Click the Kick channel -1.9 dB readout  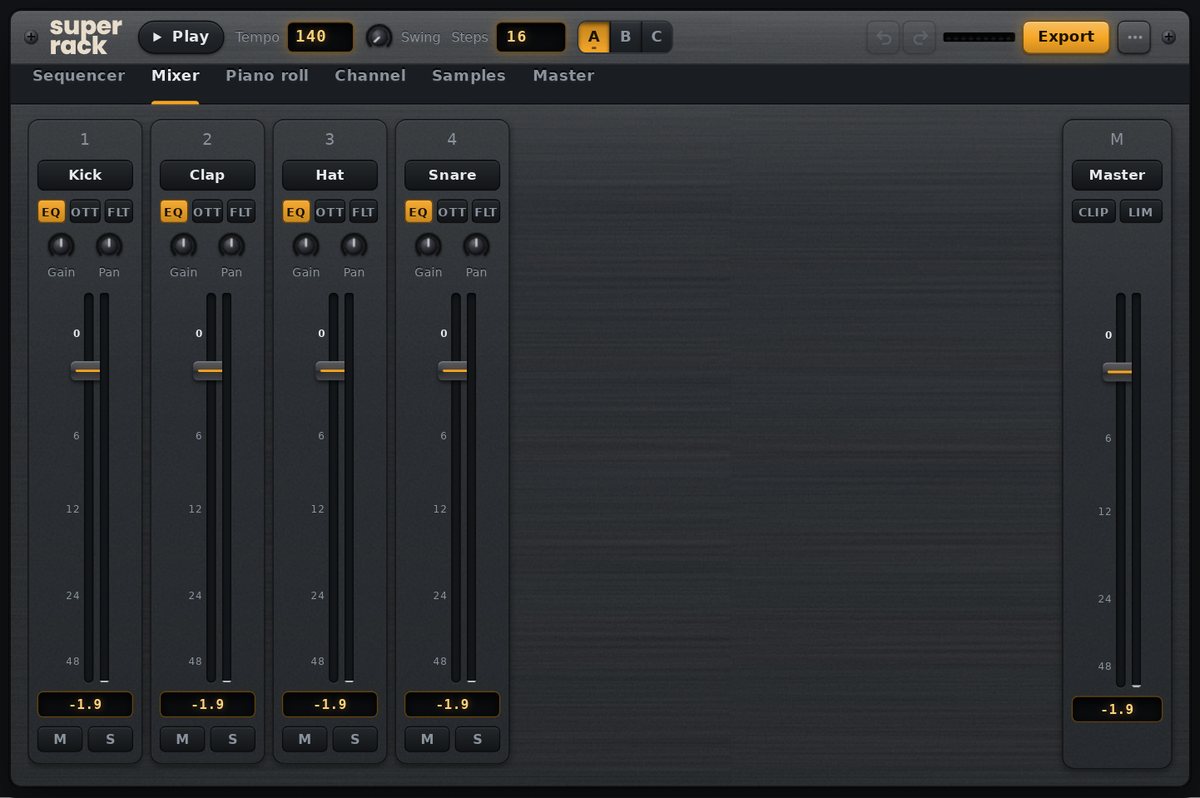(x=85, y=704)
